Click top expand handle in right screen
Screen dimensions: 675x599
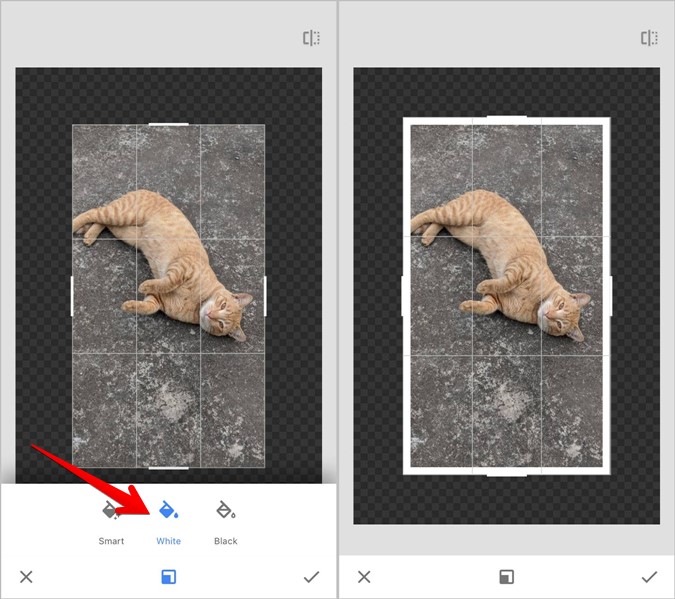pyautogui.click(x=507, y=116)
